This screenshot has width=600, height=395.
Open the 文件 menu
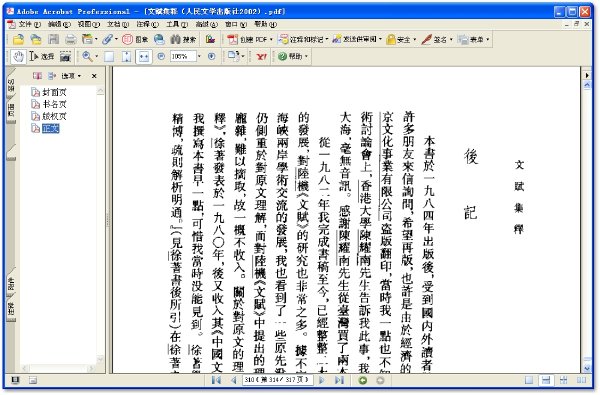click(29, 24)
